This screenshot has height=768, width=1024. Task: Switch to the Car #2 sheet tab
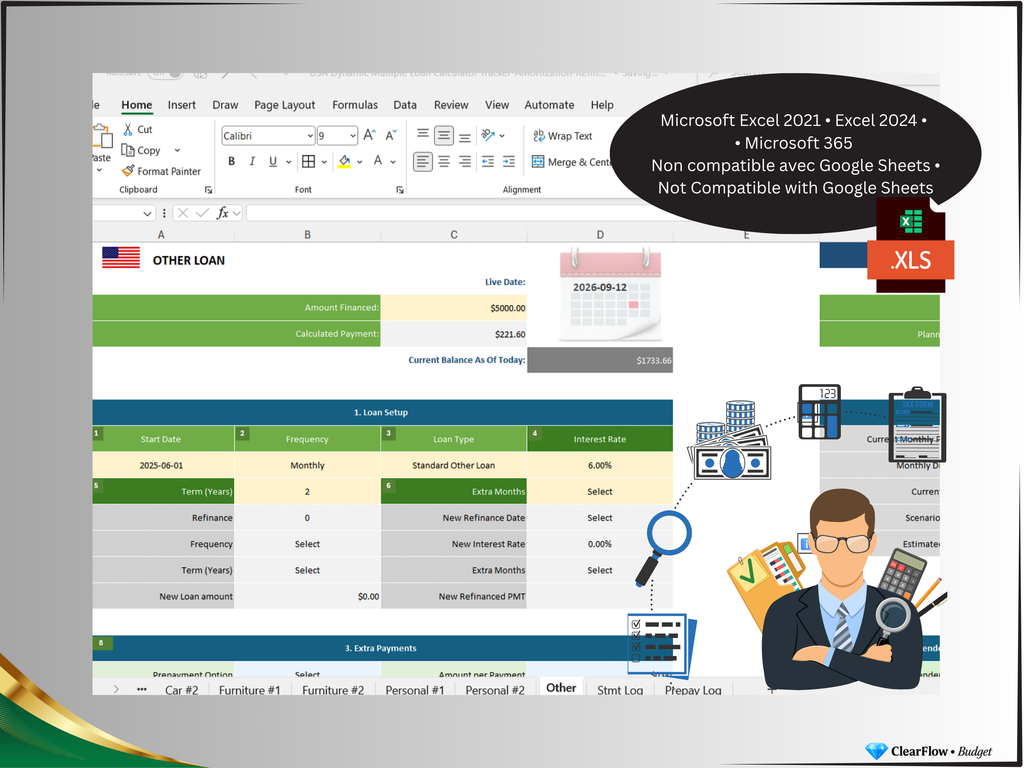pos(182,690)
